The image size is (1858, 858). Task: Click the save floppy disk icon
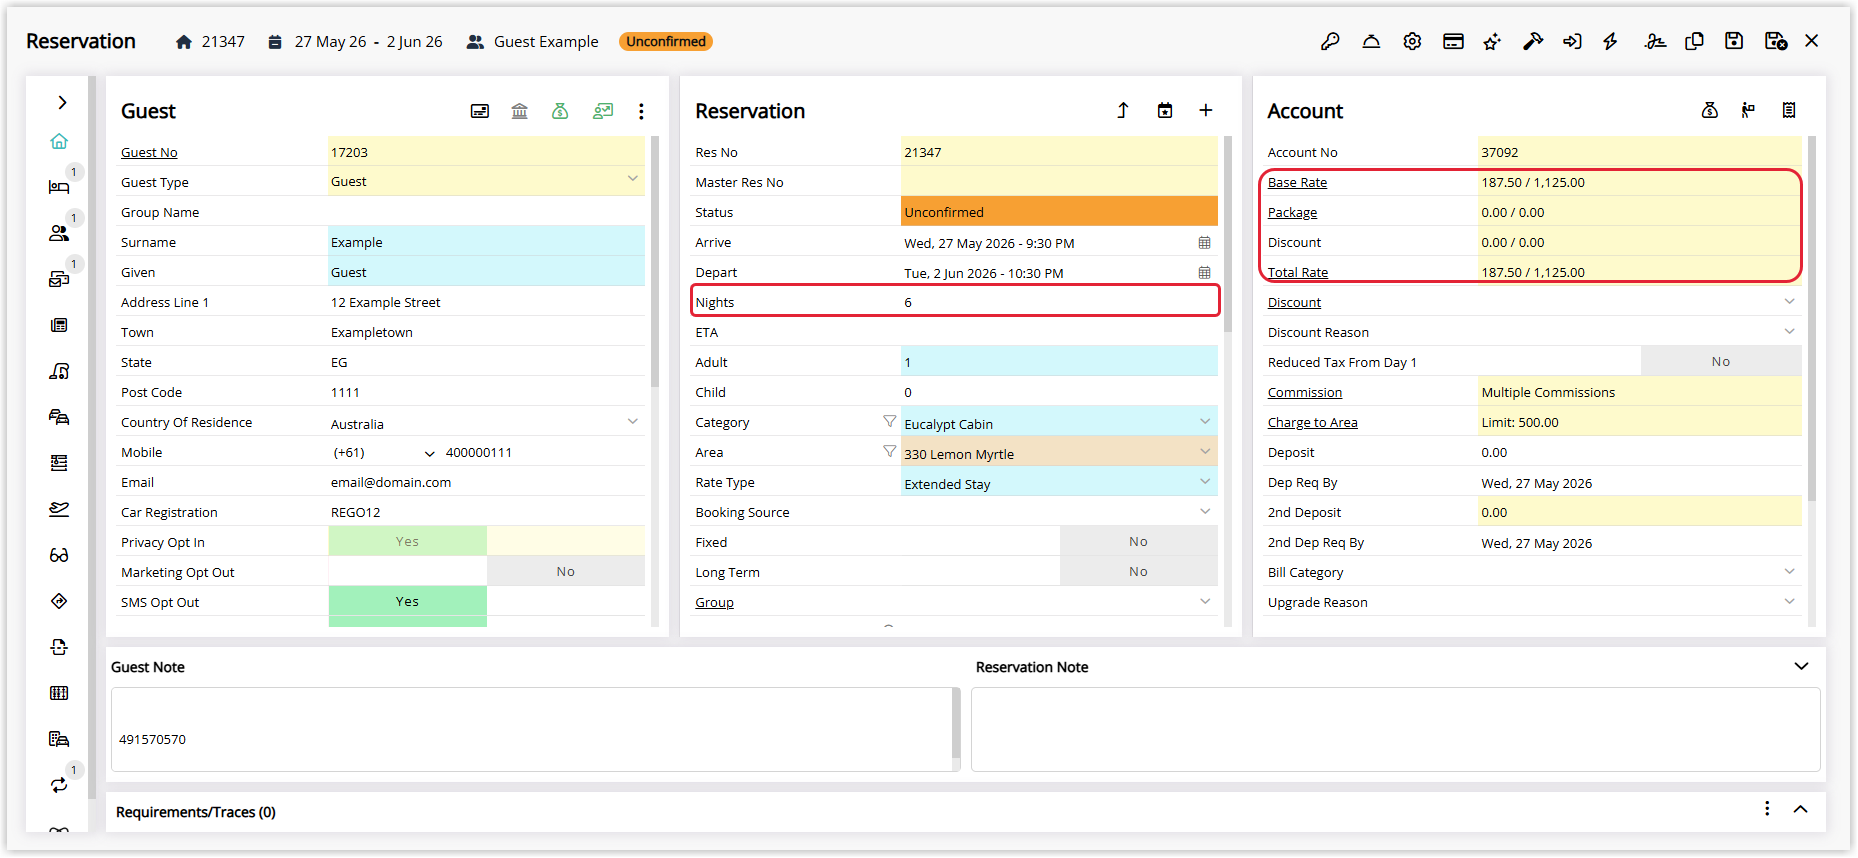pos(1734,41)
